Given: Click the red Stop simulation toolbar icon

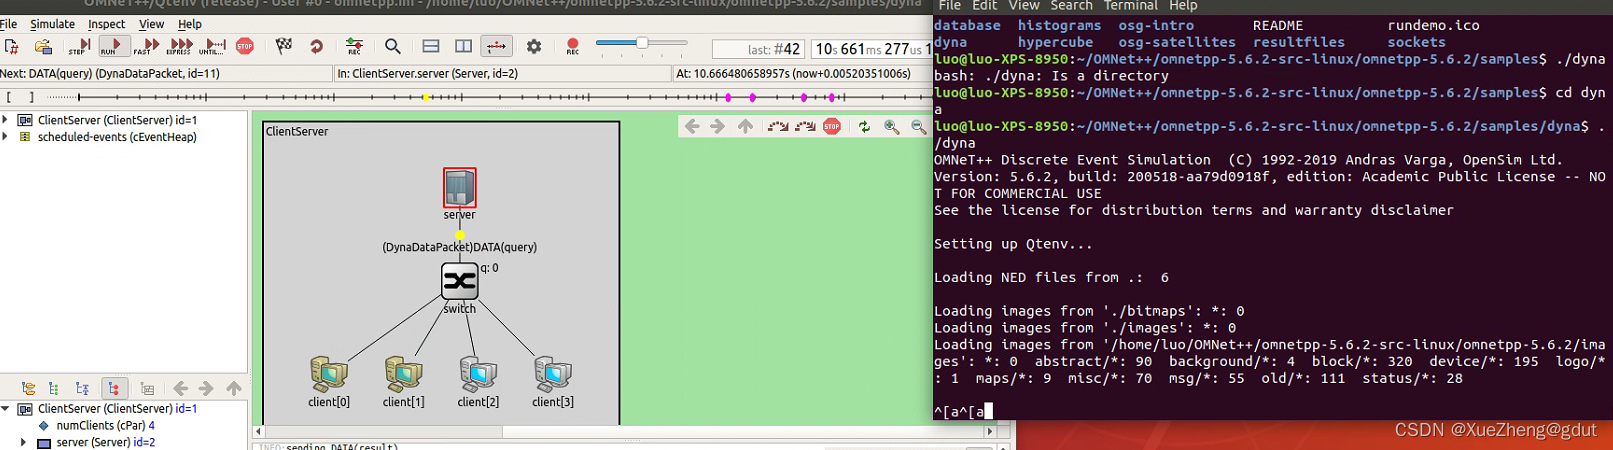Looking at the screenshot, I should tap(245, 46).
